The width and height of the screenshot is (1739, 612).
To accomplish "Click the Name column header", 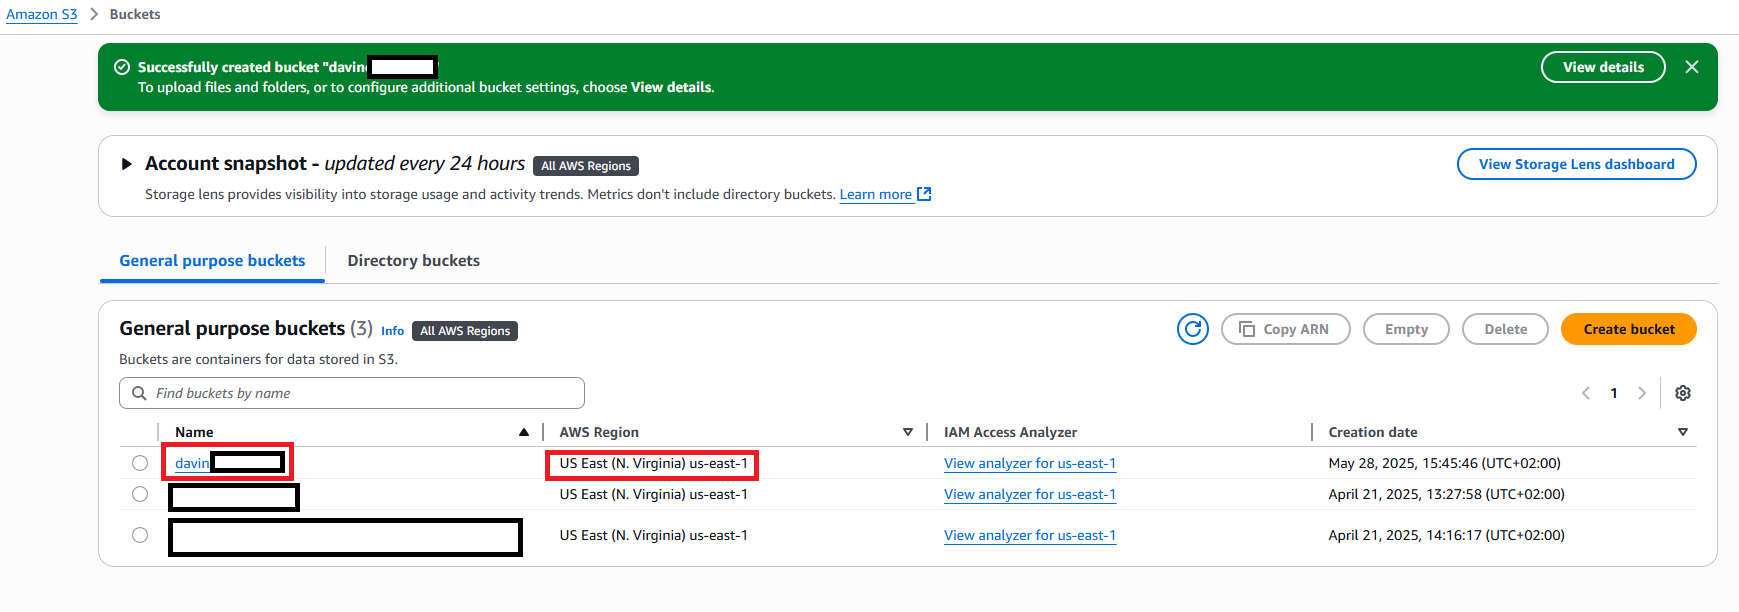I will 194,432.
